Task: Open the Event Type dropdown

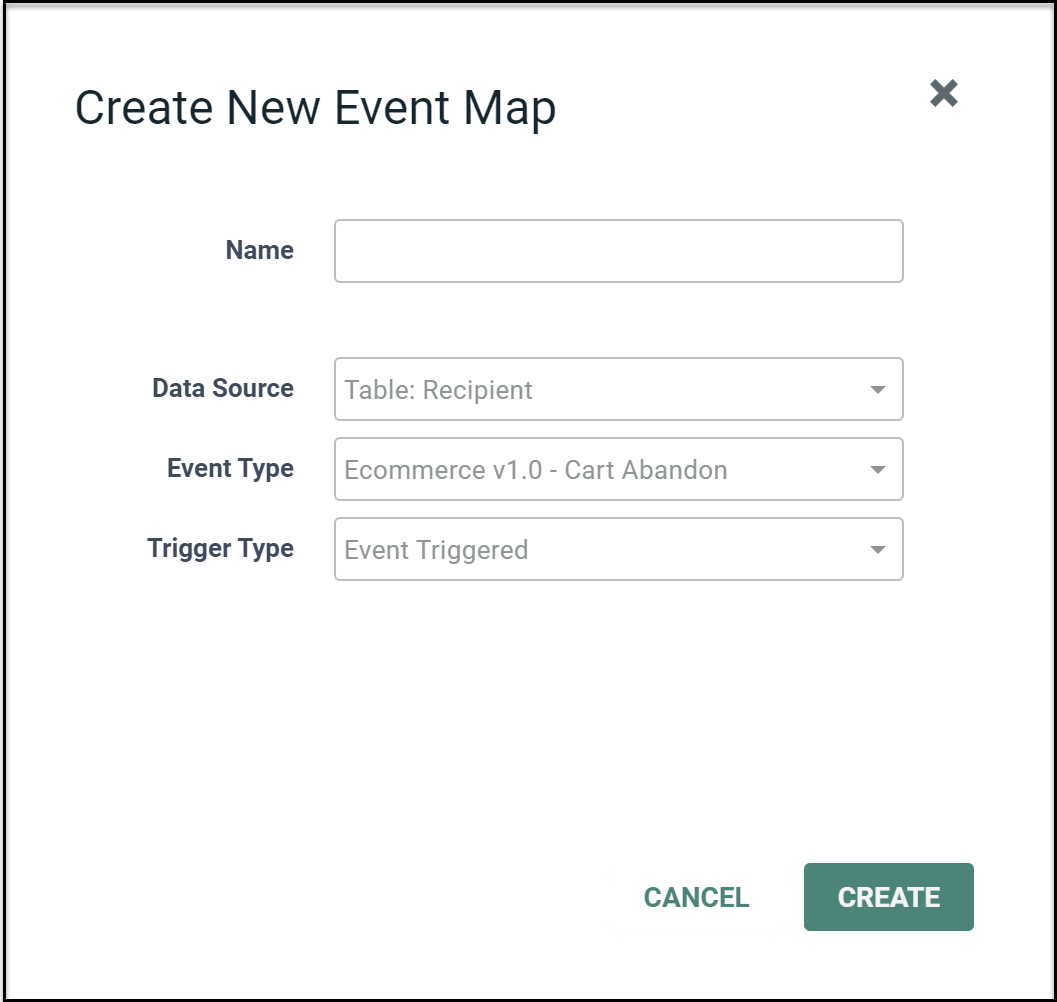Action: point(618,469)
